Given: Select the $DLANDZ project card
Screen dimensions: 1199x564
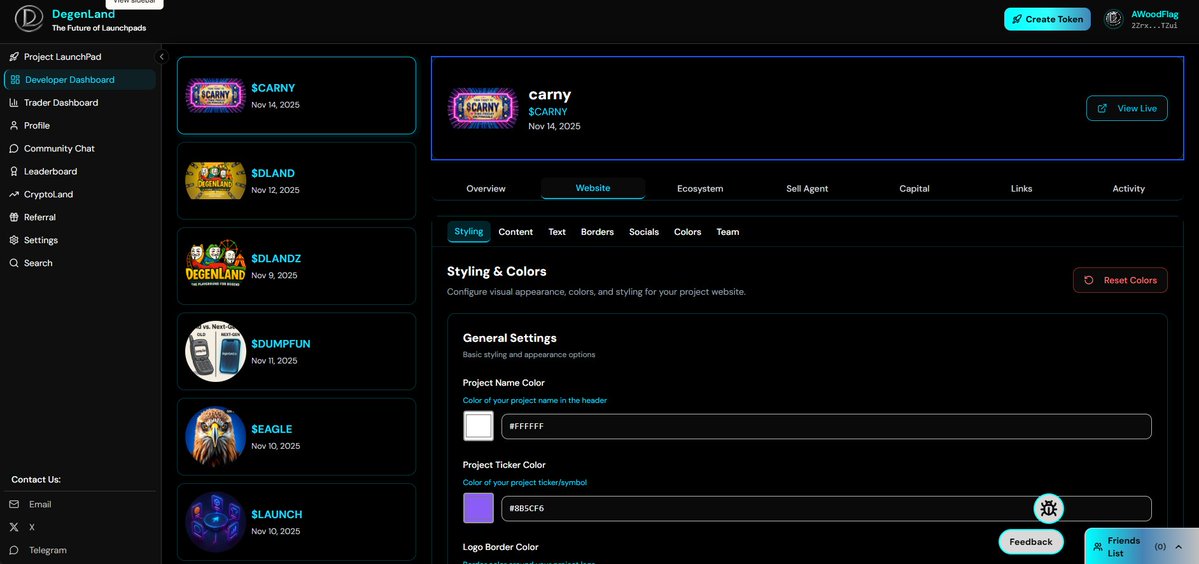Looking at the screenshot, I should pos(297,266).
